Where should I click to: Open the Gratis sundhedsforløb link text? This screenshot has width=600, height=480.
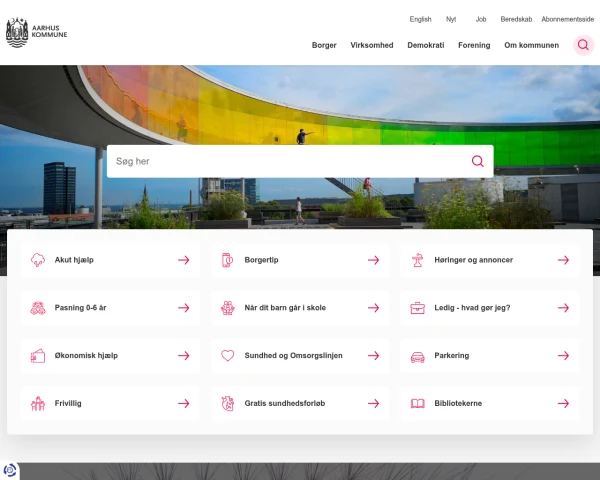click(284, 403)
